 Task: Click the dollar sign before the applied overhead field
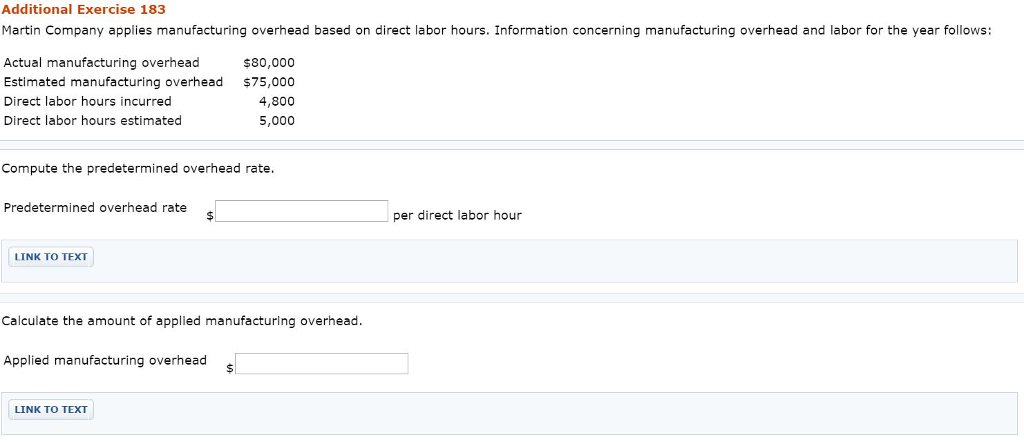point(229,368)
